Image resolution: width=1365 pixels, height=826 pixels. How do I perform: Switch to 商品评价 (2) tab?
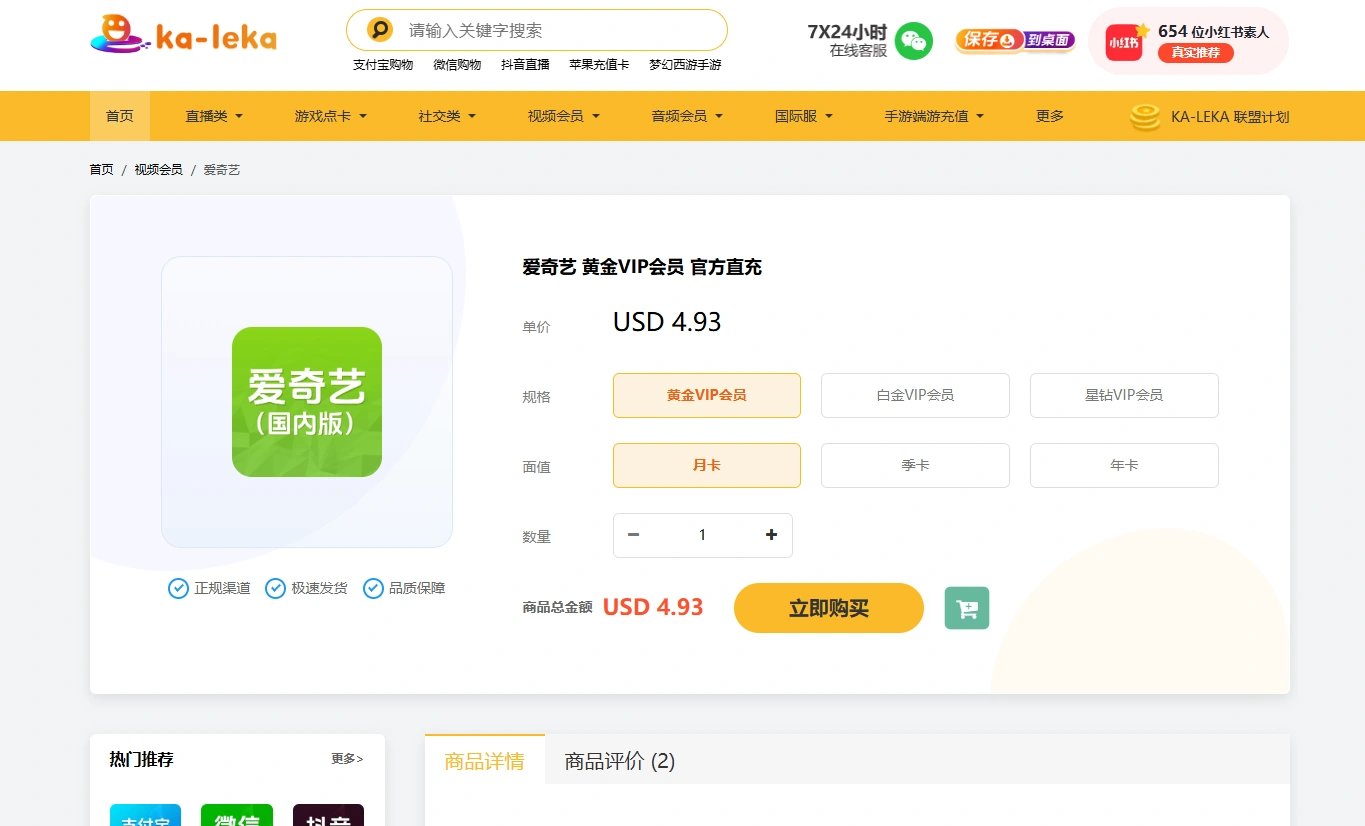(x=620, y=761)
